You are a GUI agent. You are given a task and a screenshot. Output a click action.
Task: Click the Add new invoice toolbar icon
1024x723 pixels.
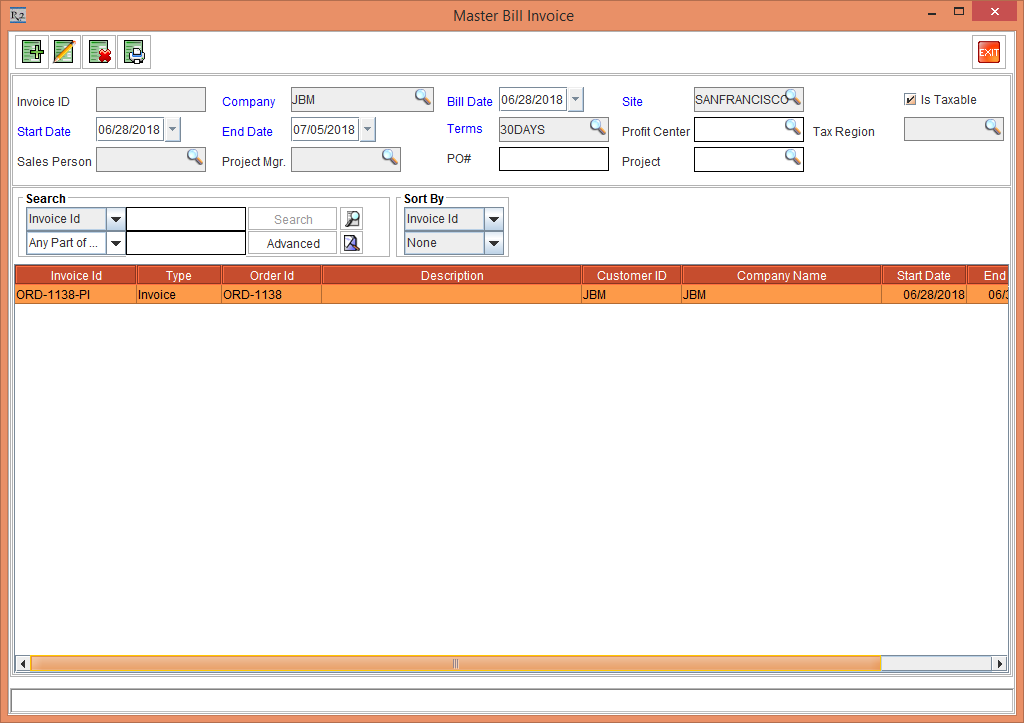tap(32, 52)
